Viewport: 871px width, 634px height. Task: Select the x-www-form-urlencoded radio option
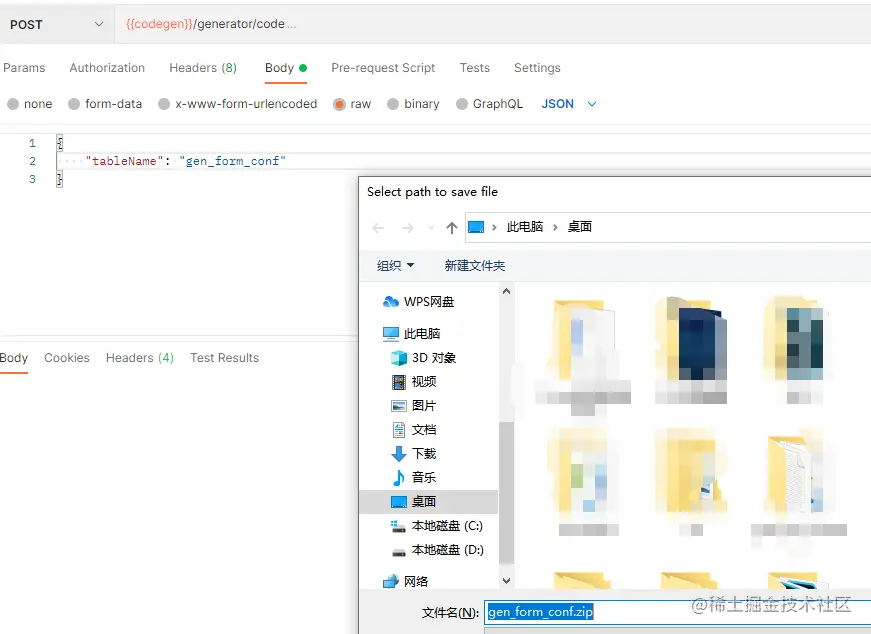(164, 104)
